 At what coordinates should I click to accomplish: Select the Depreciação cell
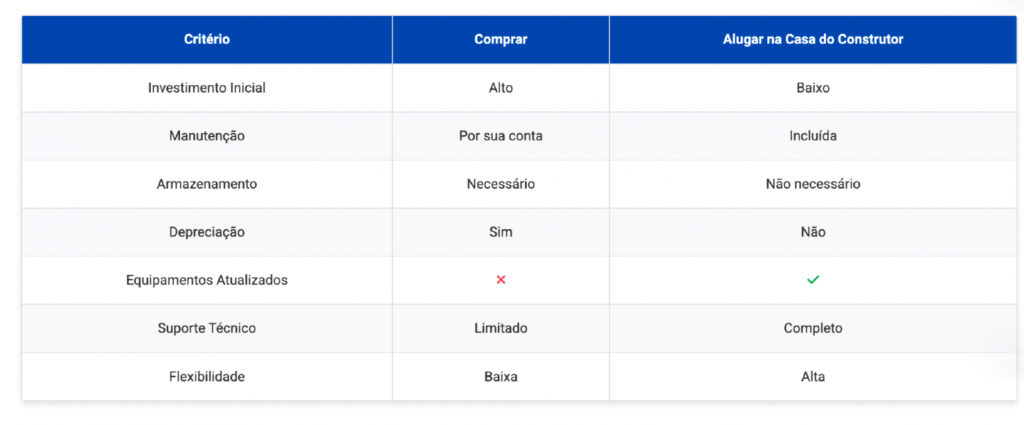tap(207, 232)
